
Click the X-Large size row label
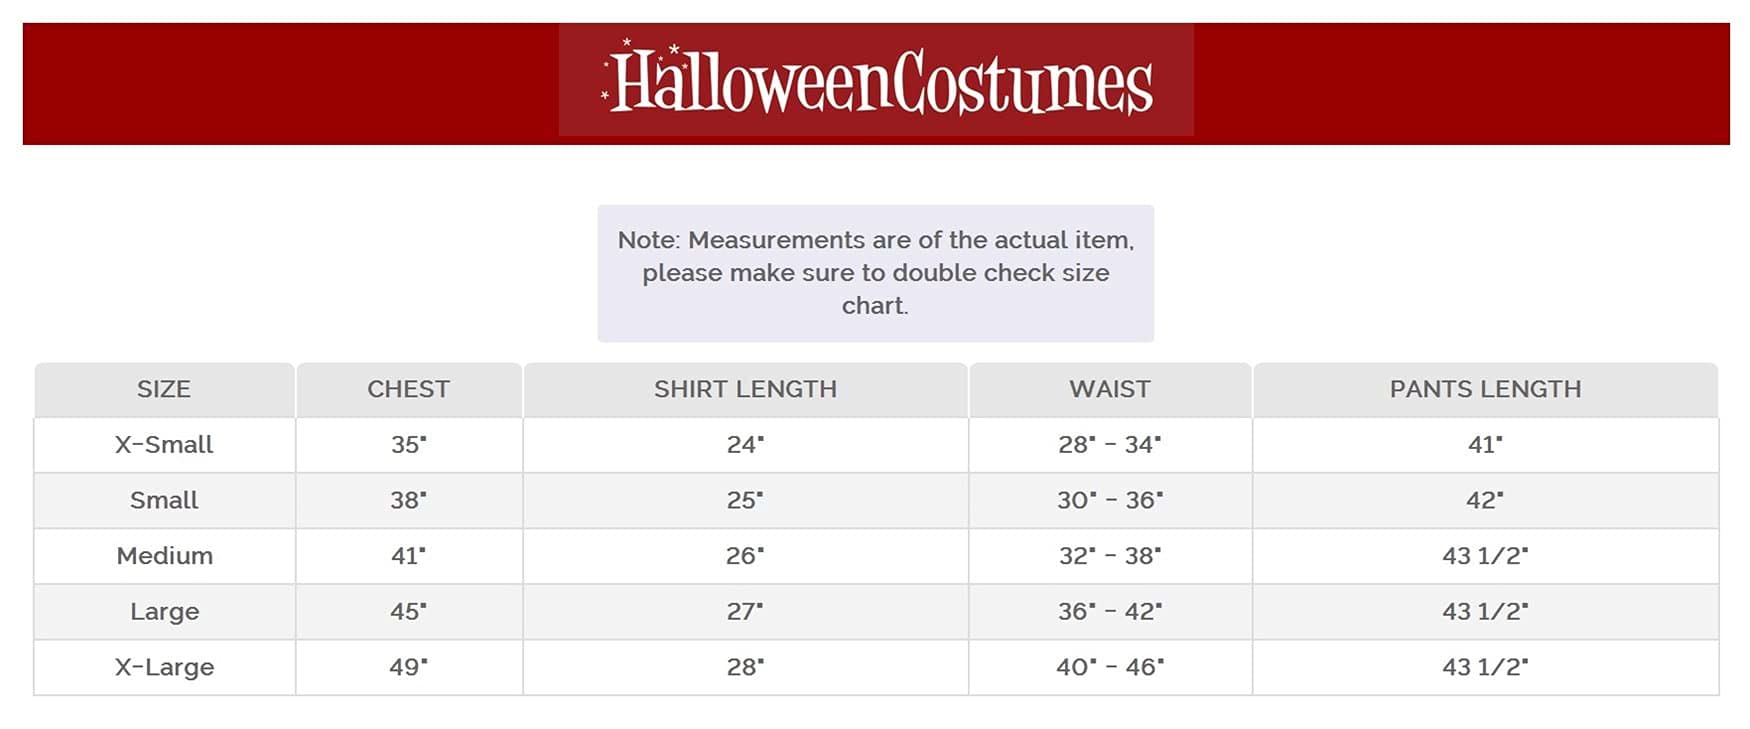164,667
